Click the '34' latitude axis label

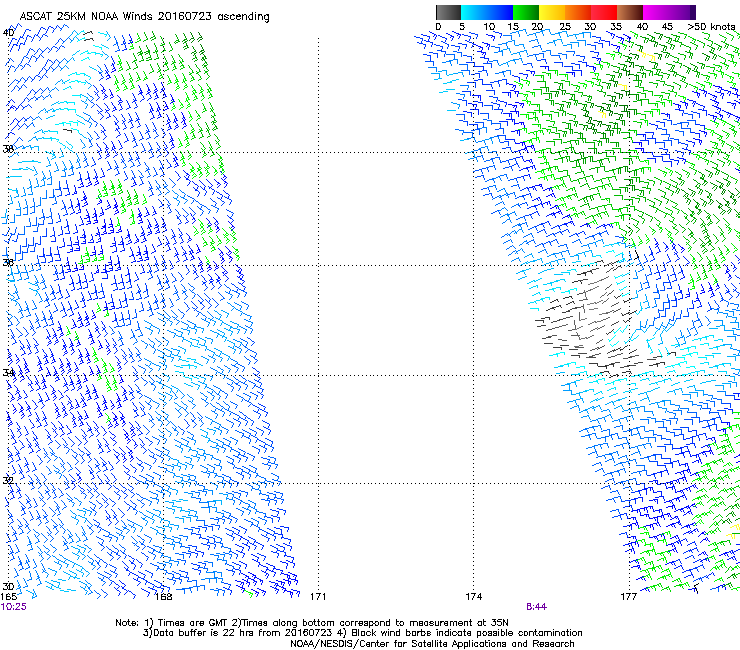click(x=8, y=372)
